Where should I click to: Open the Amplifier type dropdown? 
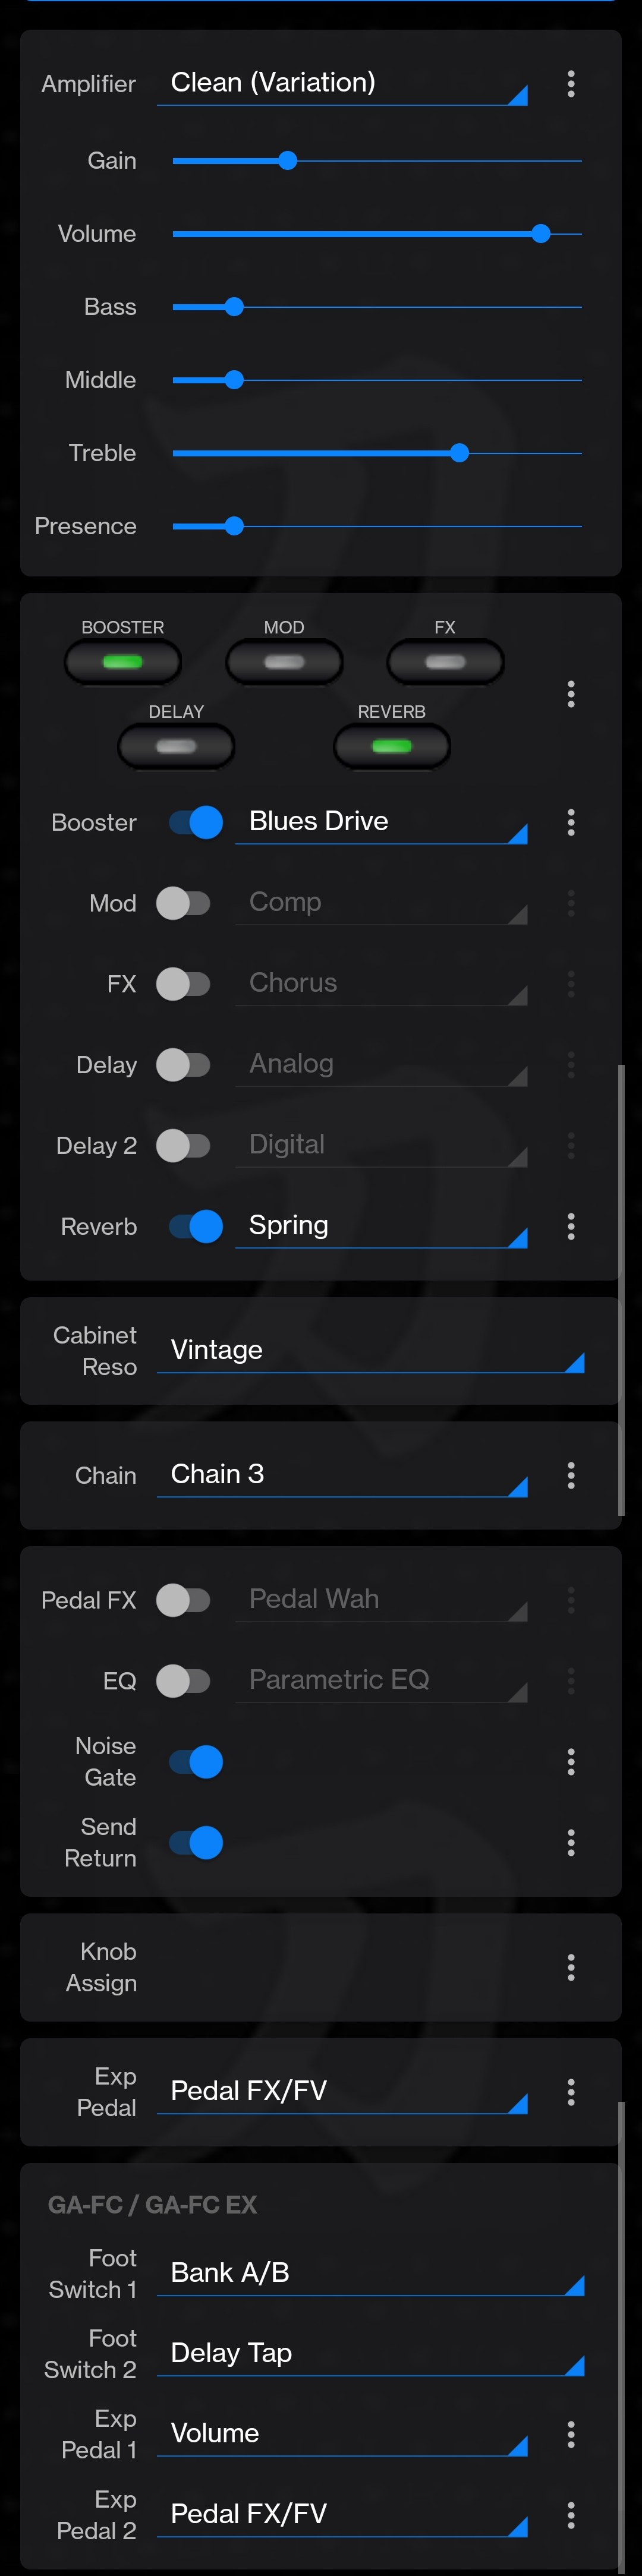[x=342, y=84]
